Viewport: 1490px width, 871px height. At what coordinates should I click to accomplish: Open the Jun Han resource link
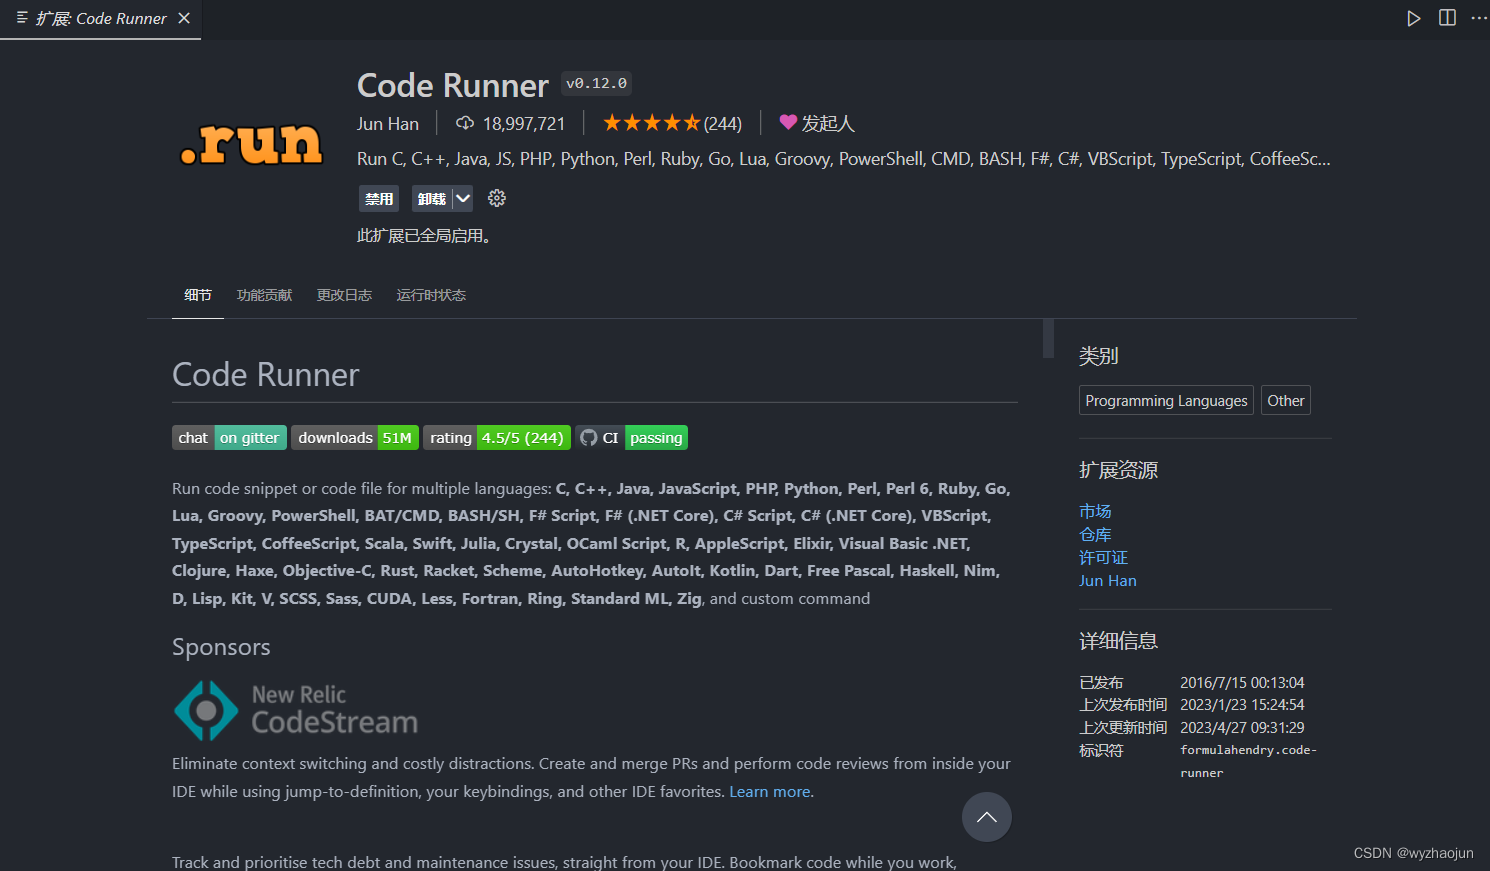pos(1108,580)
